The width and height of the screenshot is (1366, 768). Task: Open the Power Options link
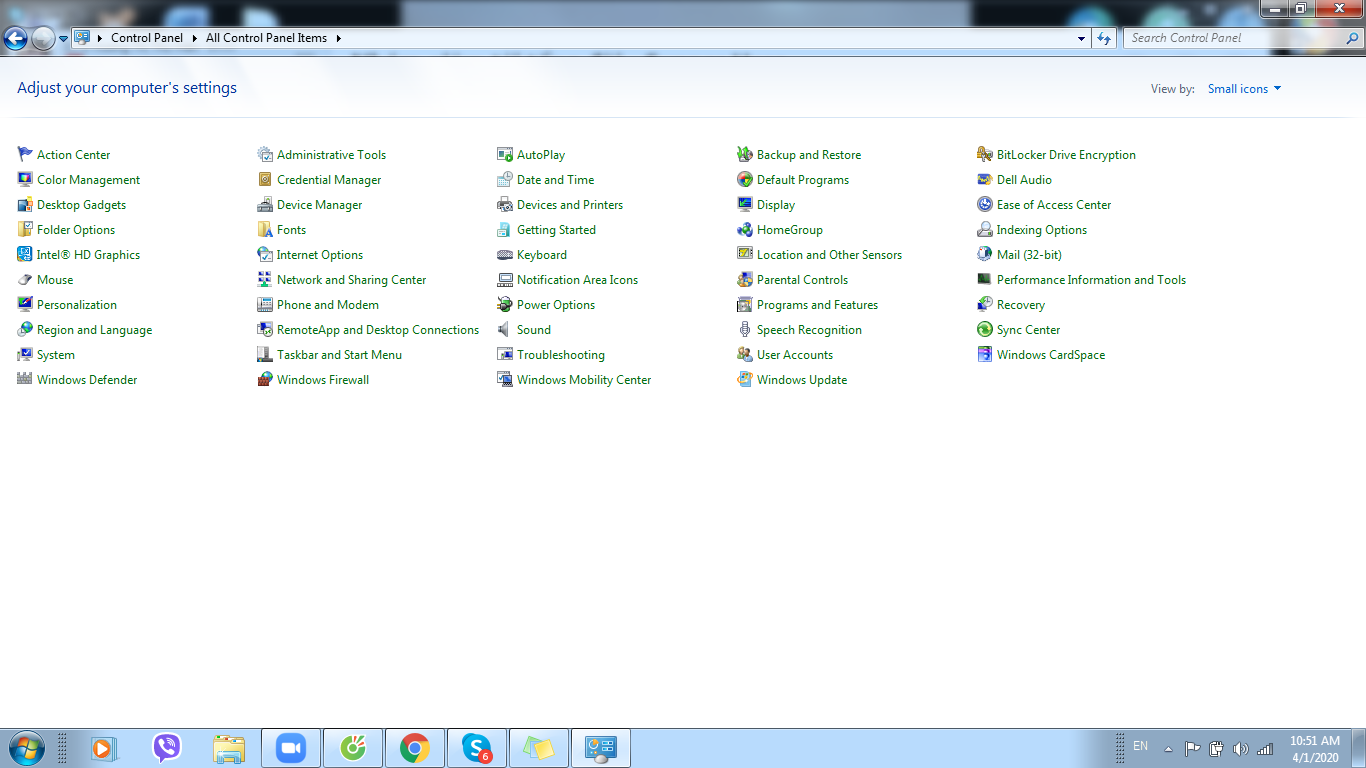pyautogui.click(x=556, y=305)
